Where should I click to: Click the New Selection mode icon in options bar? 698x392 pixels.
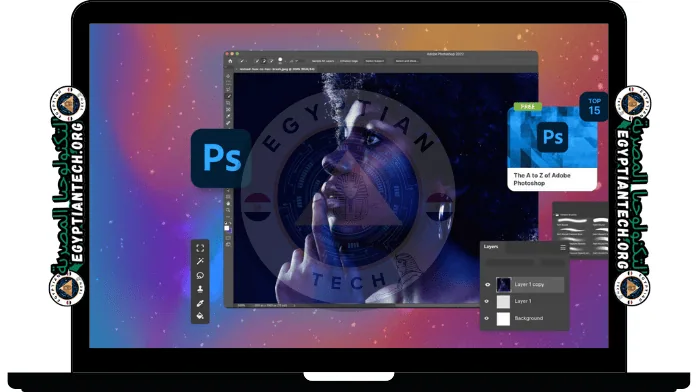click(257, 61)
